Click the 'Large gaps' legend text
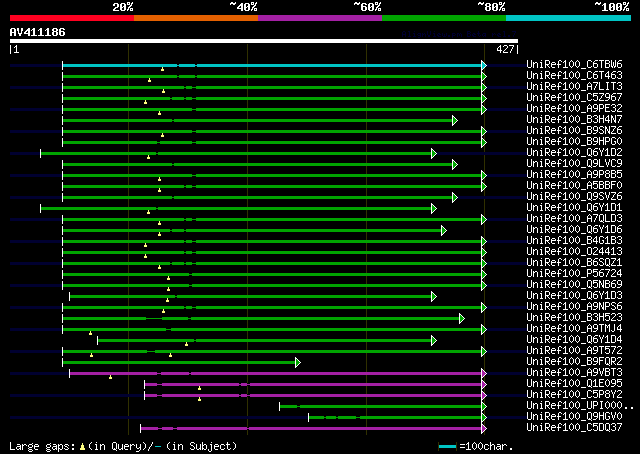Image resolution: width=640 pixels, height=454 pixels. coord(42,446)
